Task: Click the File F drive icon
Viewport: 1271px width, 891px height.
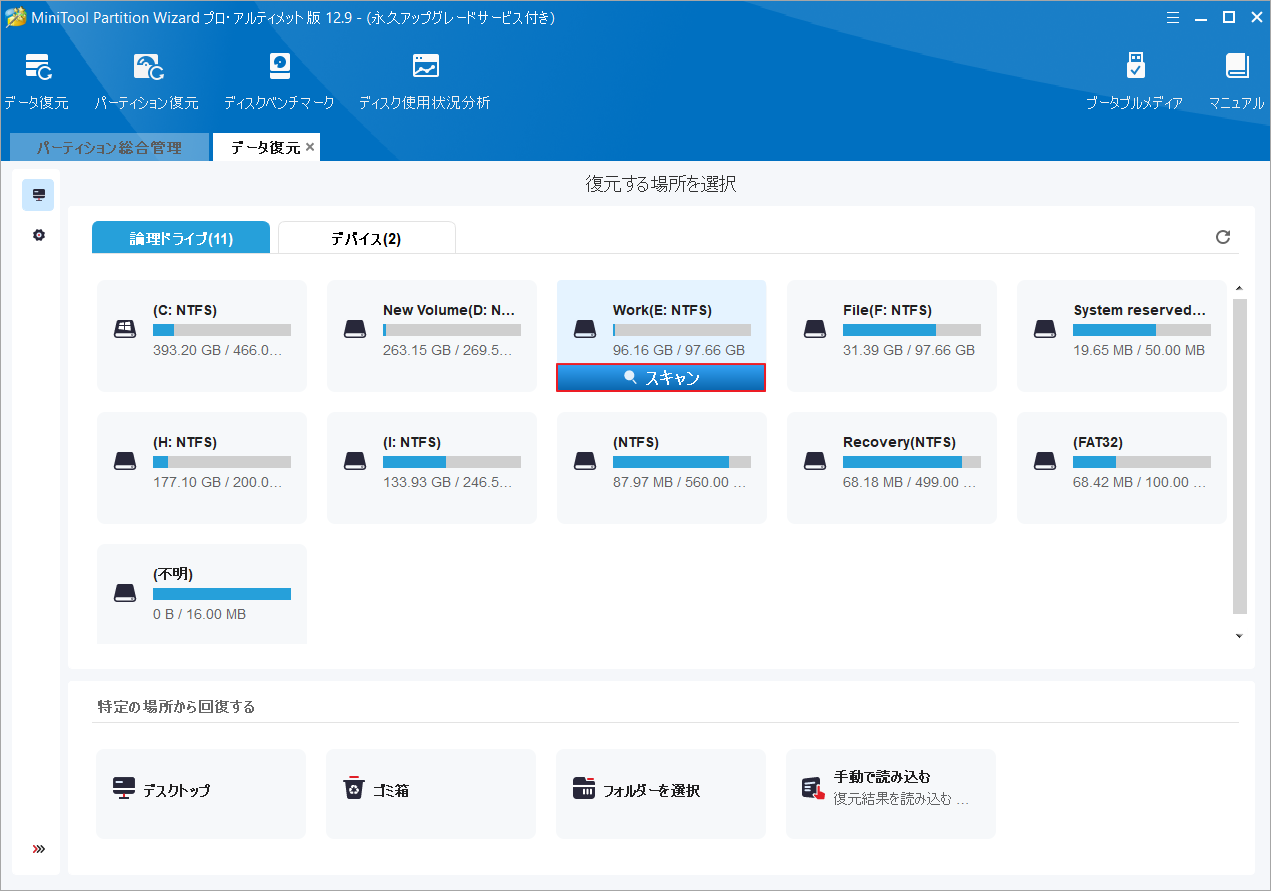Action: pyautogui.click(x=814, y=329)
